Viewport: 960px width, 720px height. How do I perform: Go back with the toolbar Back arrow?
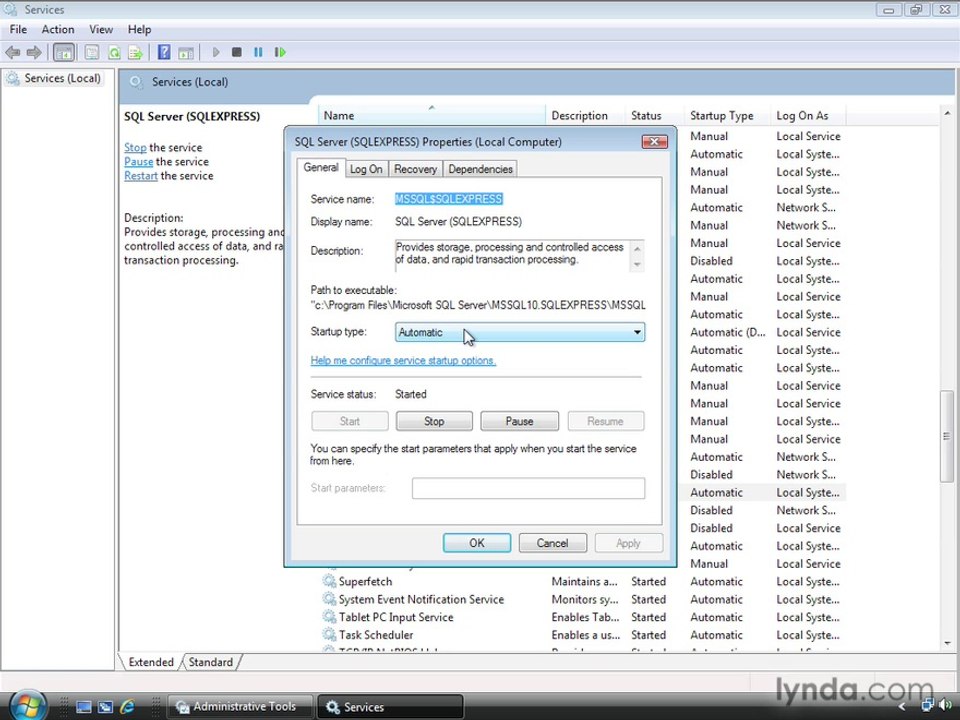point(12,53)
